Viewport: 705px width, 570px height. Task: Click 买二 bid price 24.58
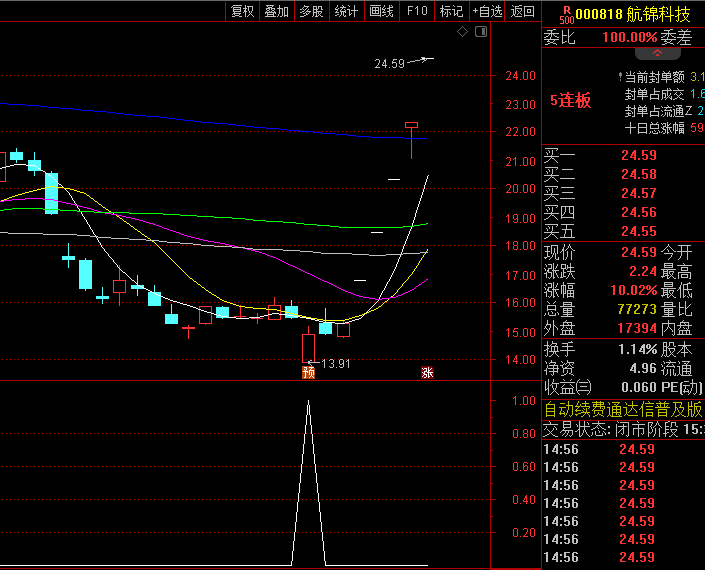[638, 174]
